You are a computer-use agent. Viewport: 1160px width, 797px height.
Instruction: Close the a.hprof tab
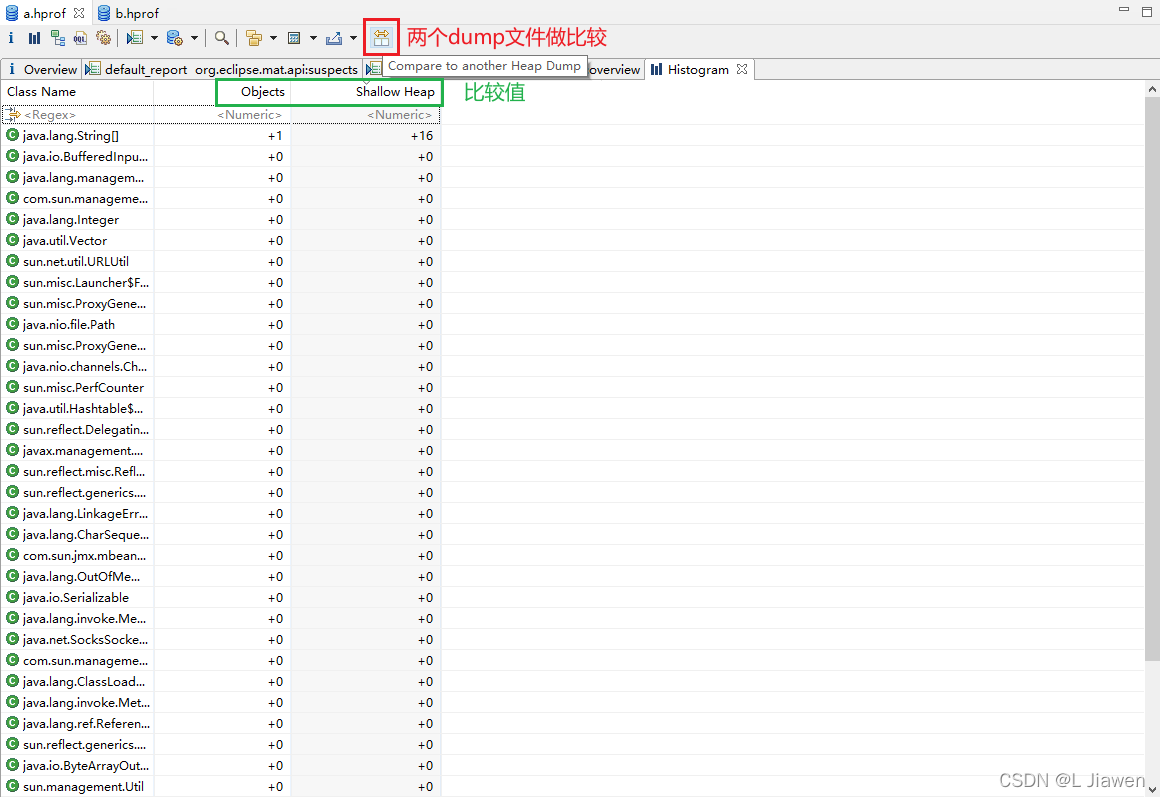[x=79, y=13]
